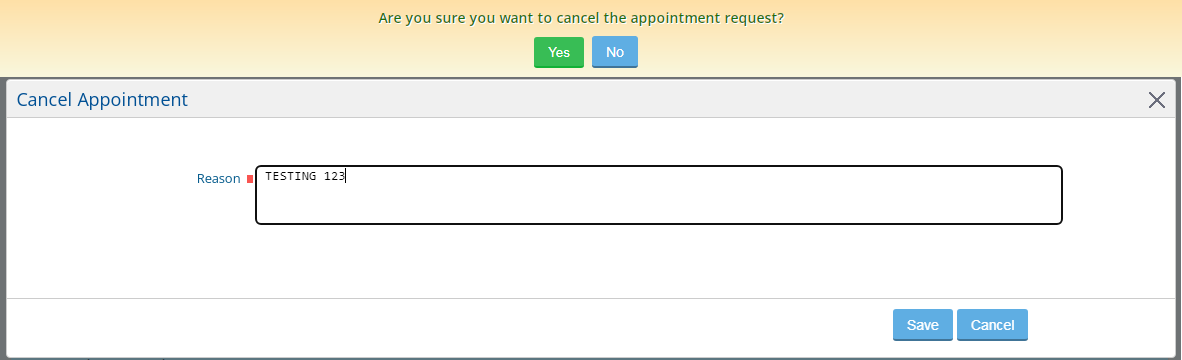The width and height of the screenshot is (1182, 360).
Task: Click the dialog footer area left of Save
Action: (452, 325)
